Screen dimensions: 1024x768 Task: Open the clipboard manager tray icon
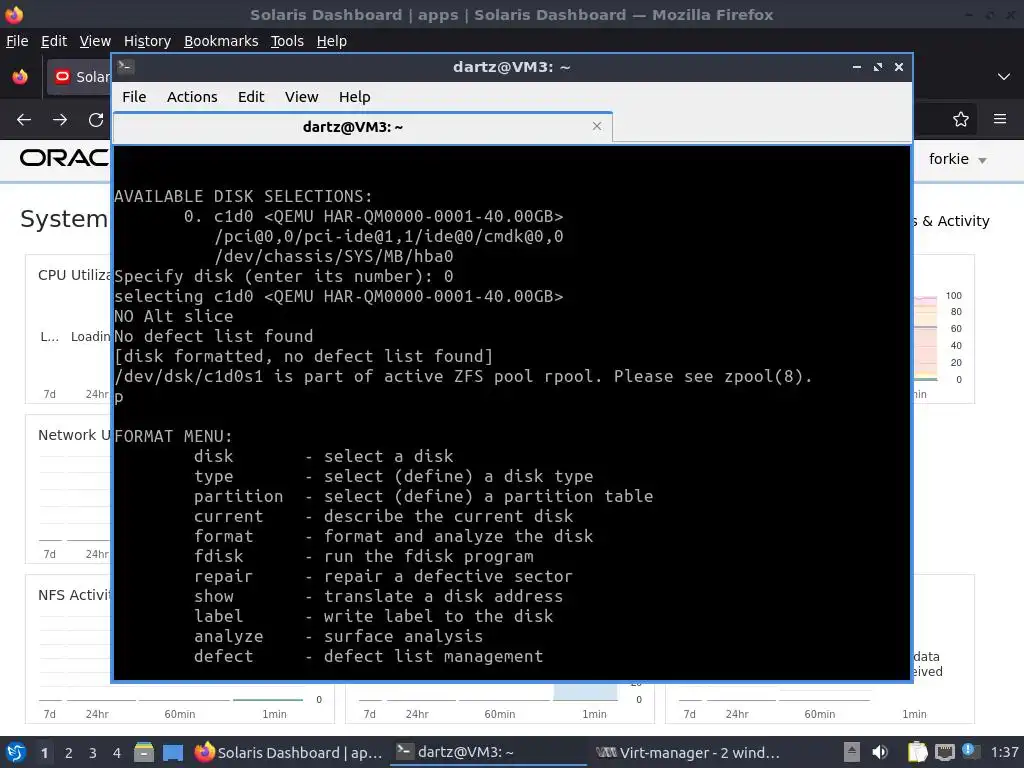tap(918, 752)
